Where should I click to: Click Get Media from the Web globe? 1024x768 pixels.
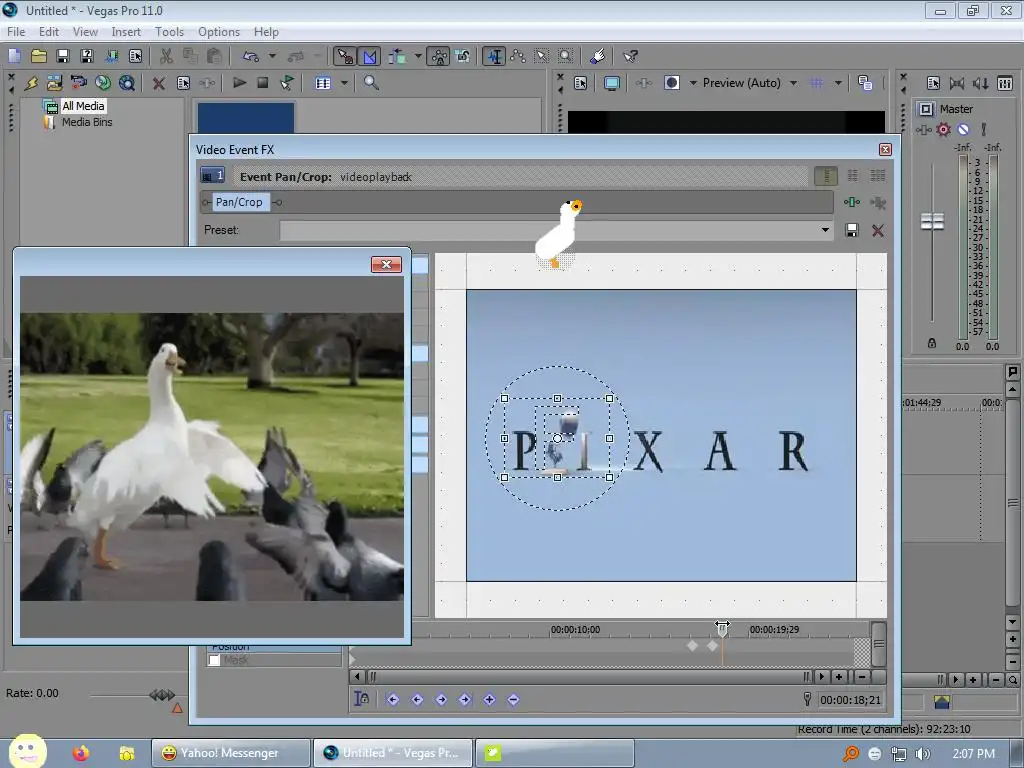pyautogui.click(x=127, y=83)
